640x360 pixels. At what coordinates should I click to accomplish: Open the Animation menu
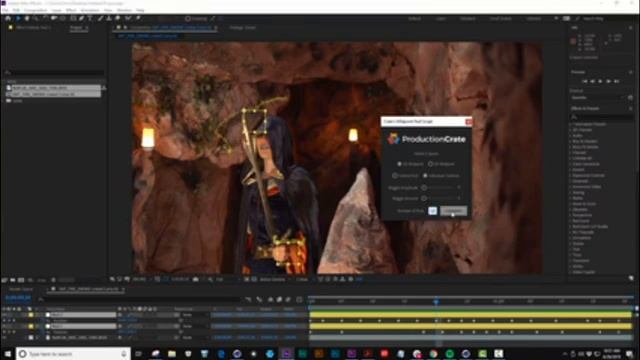pos(90,10)
